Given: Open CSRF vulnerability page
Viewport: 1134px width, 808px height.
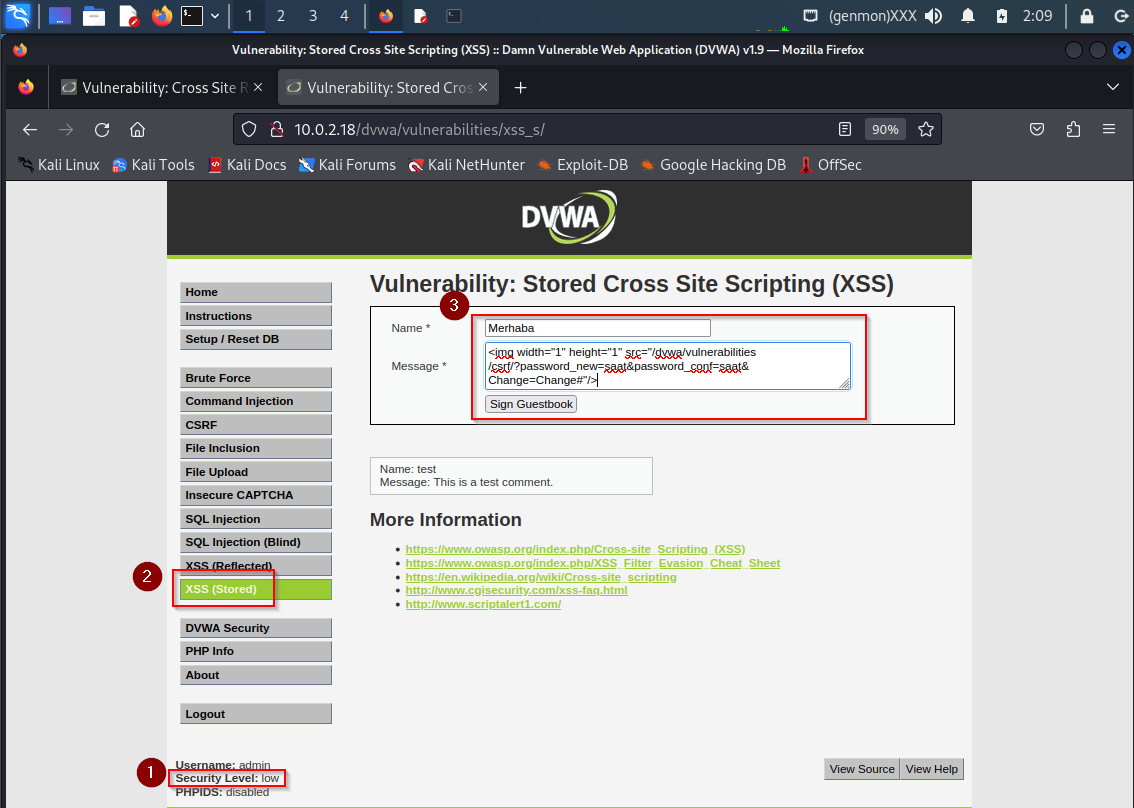Looking at the screenshot, I should (x=256, y=425).
